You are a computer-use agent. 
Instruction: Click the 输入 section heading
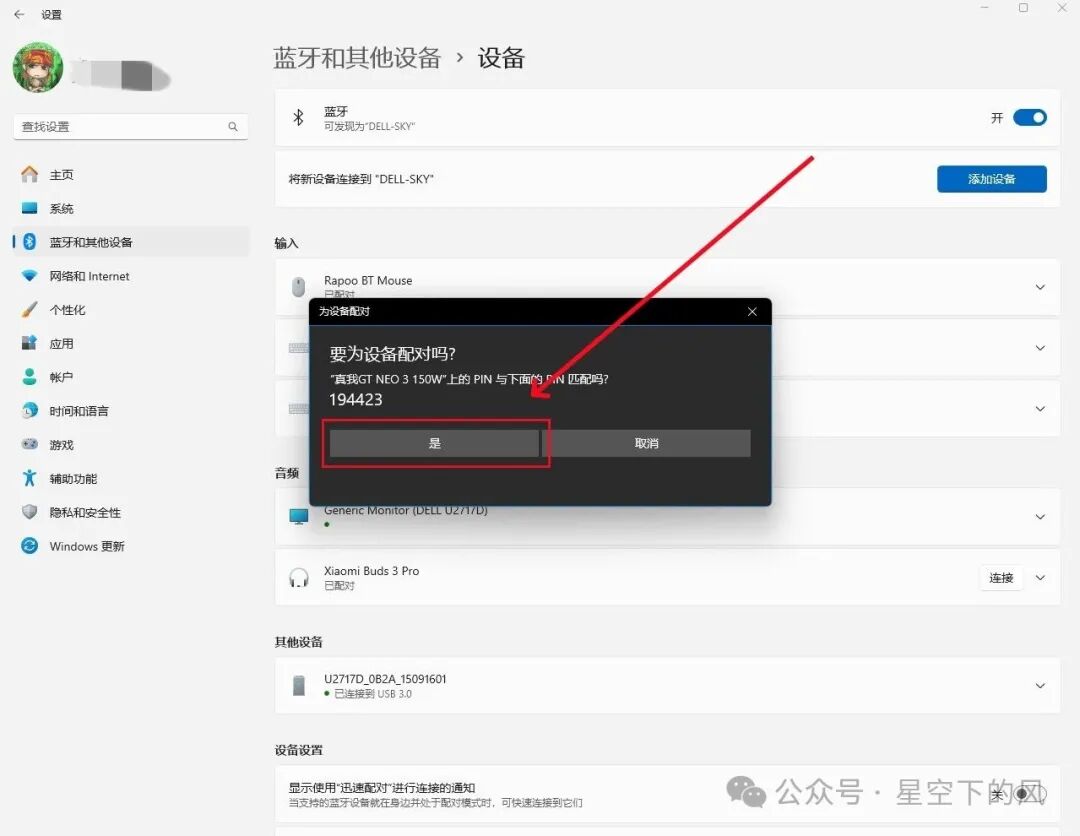[x=287, y=243]
